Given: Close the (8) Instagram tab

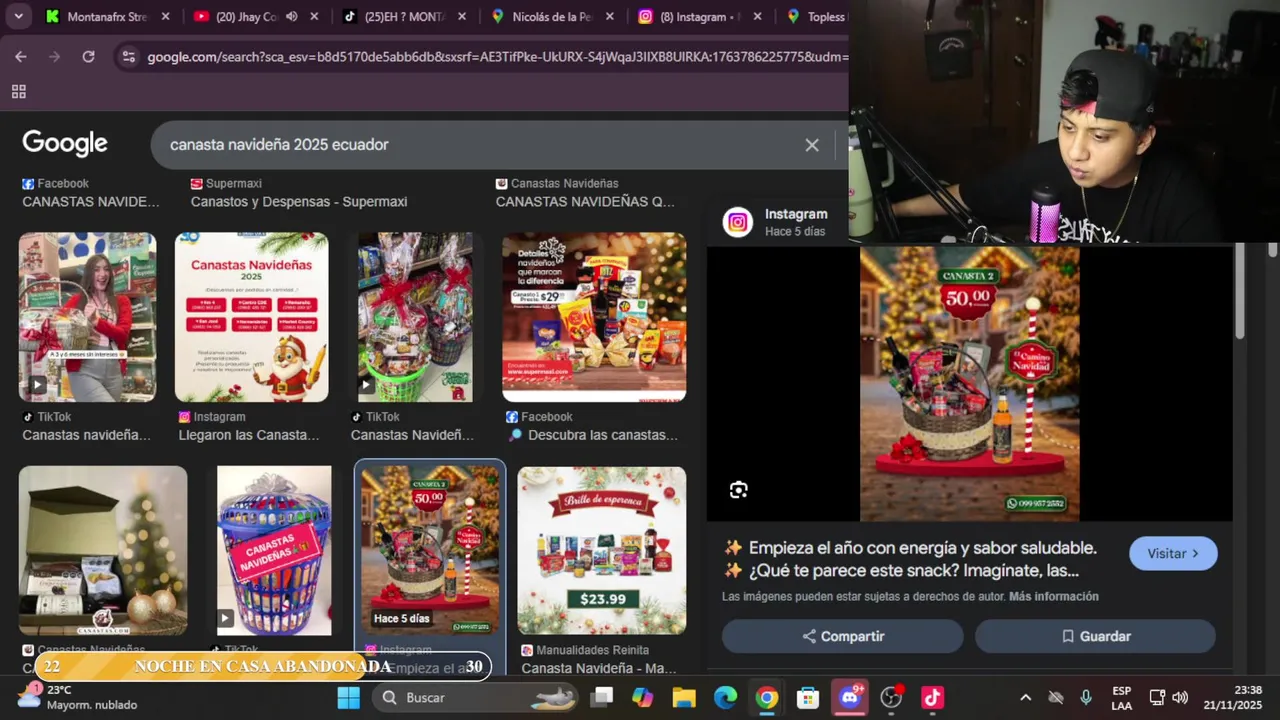Looking at the screenshot, I should [x=757, y=16].
